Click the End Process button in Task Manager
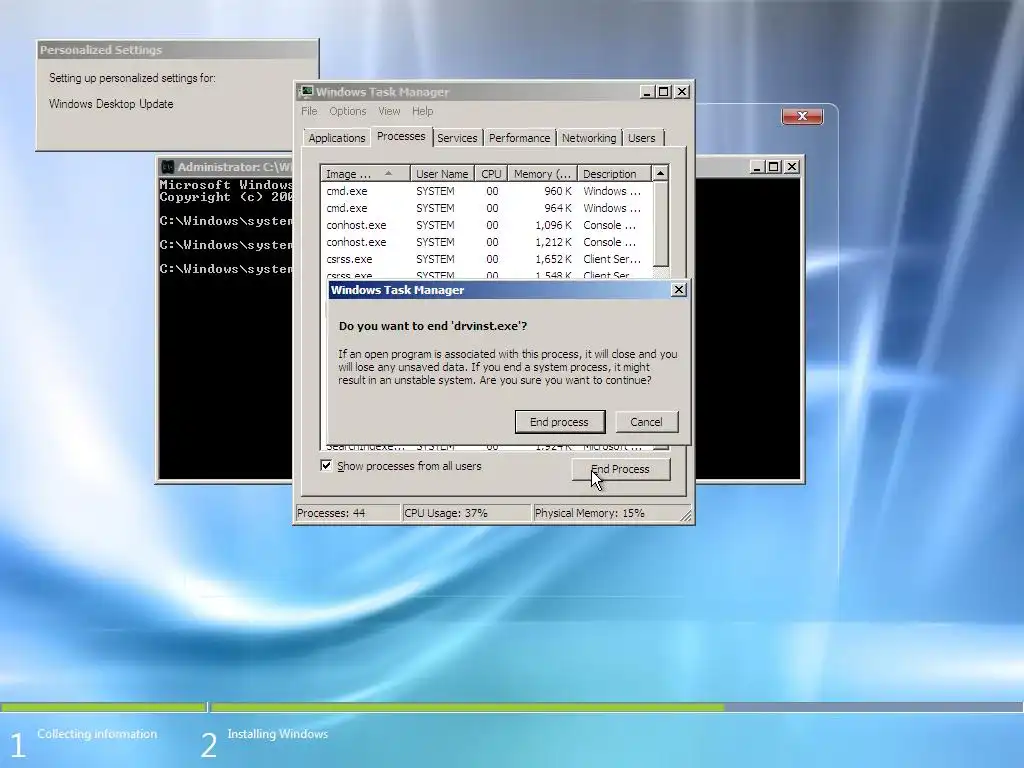 point(620,469)
